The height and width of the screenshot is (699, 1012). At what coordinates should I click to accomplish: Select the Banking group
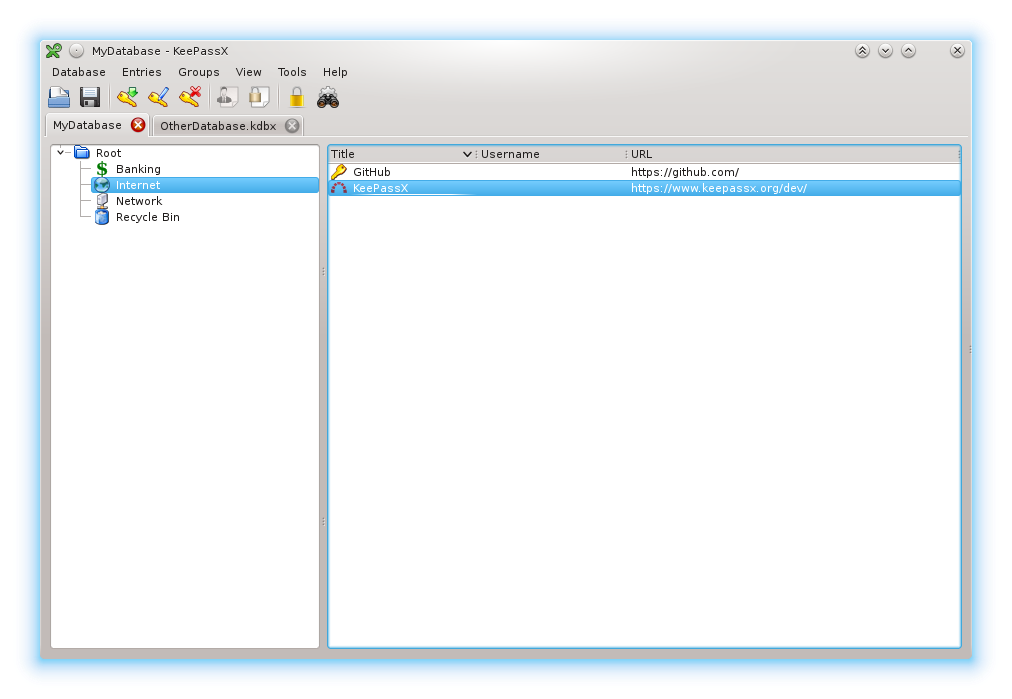click(x=137, y=169)
